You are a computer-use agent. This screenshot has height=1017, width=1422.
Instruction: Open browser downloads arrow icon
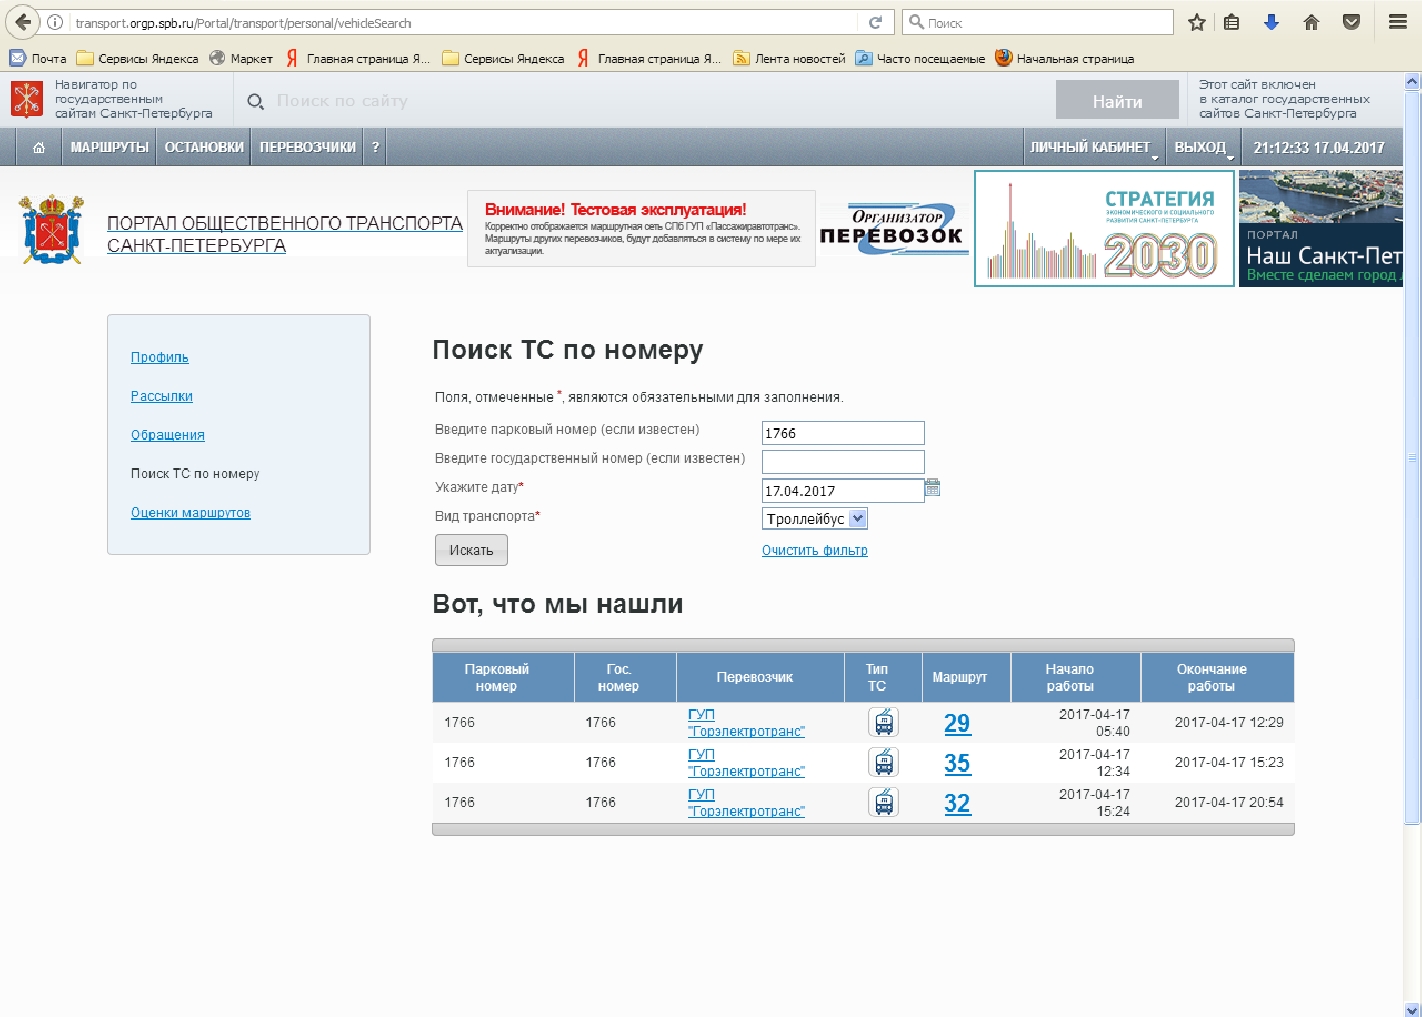pos(1271,22)
